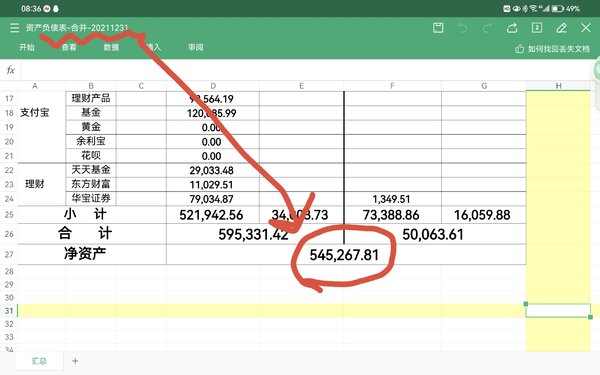
Task: Add new sheet with plus button
Action: tap(75, 361)
